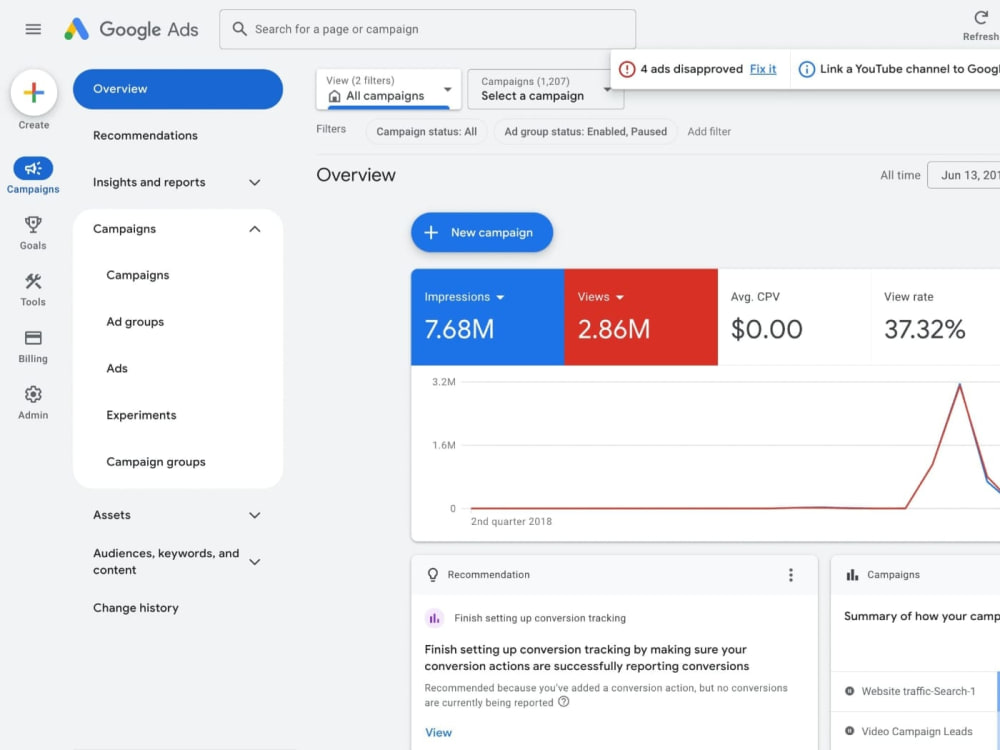Open the Billing card icon

pyautogui.click(x=33, y=338)
